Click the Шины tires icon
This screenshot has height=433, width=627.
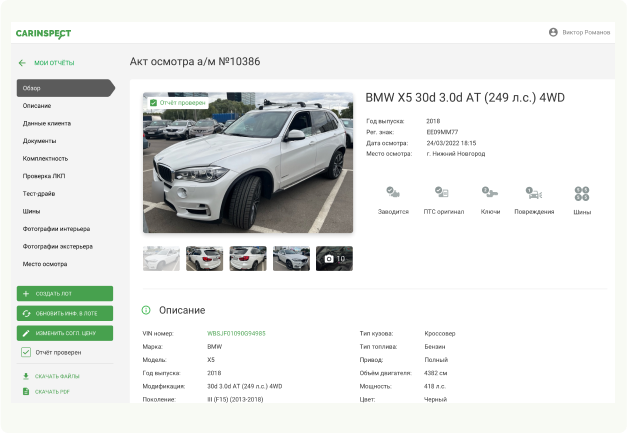582,192
